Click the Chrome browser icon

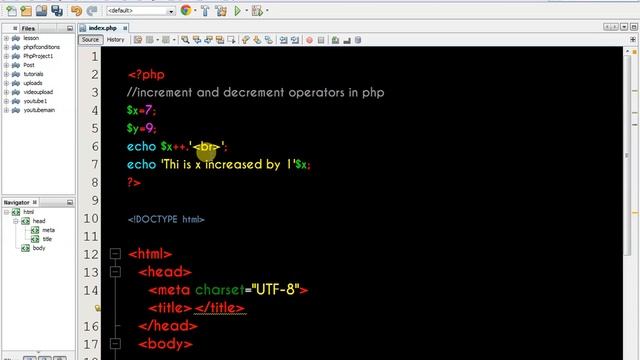(186, 10)
